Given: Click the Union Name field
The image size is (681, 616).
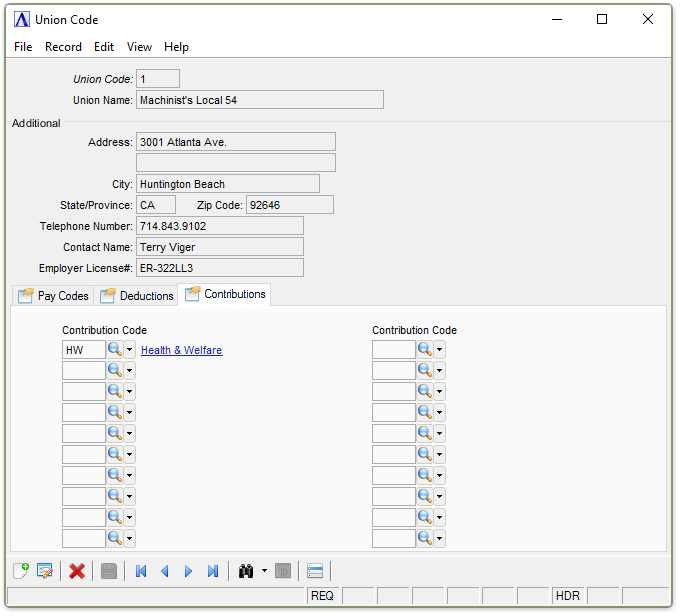Looking at the screenshot, I should click(x=259, y=100).
